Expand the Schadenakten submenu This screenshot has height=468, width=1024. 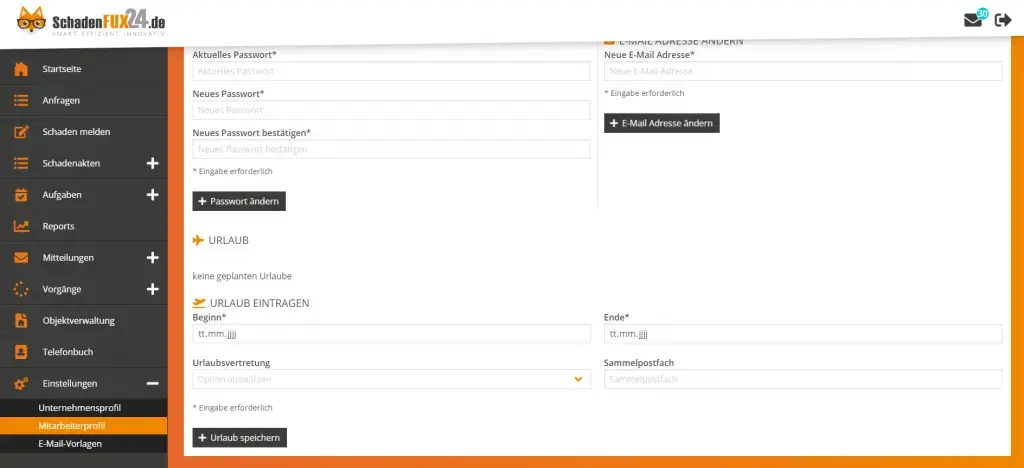(x=152, y=163)
